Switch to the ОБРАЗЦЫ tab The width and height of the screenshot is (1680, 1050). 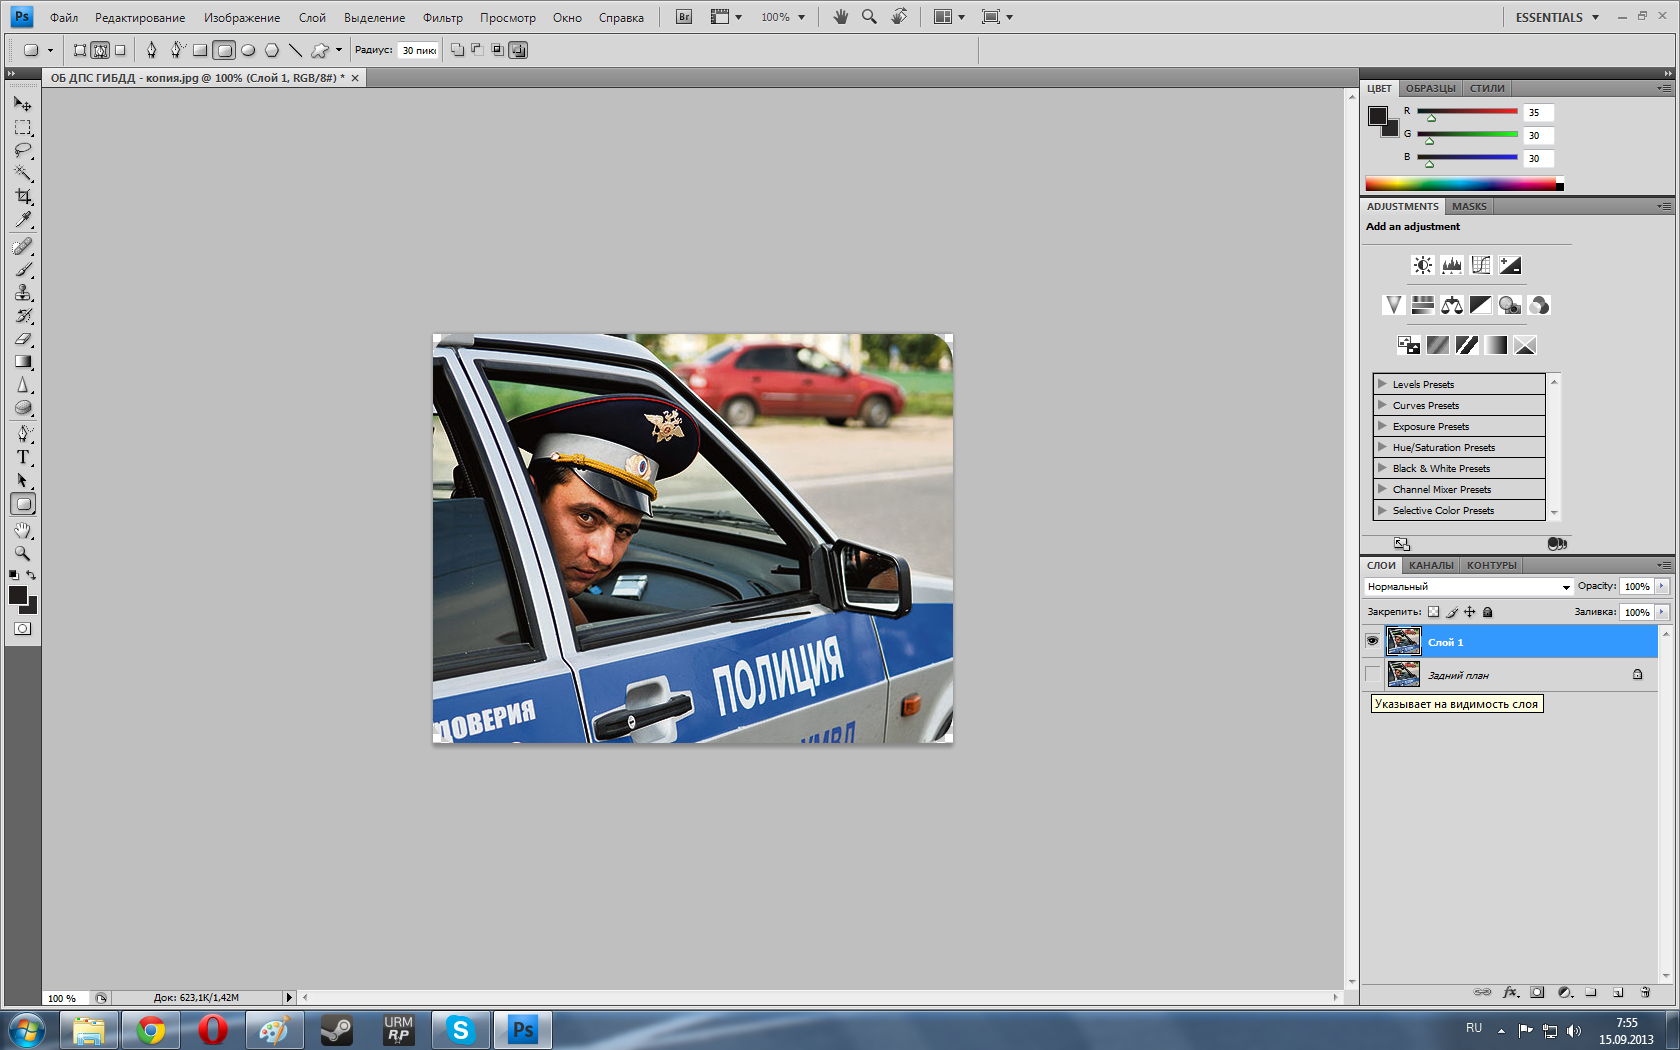pos(1430,88)
